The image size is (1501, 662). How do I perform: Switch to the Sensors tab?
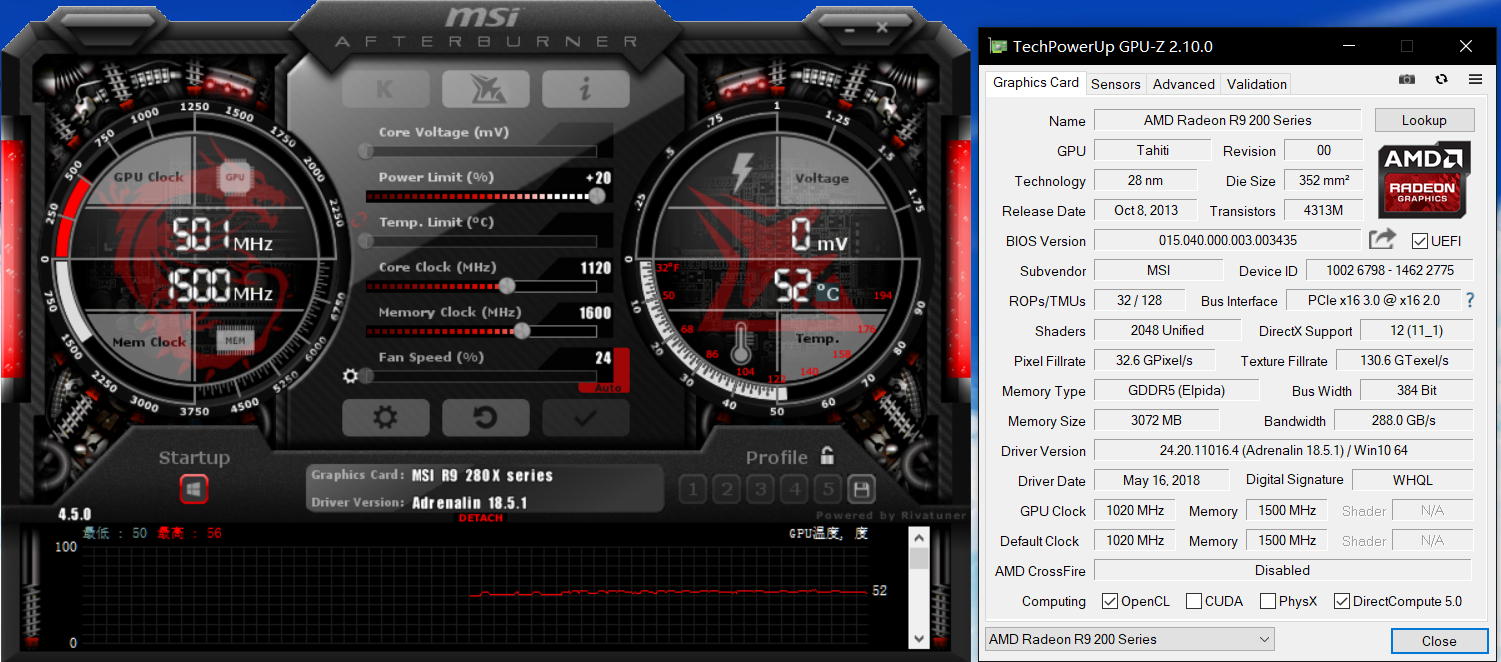pos(1115,84)
